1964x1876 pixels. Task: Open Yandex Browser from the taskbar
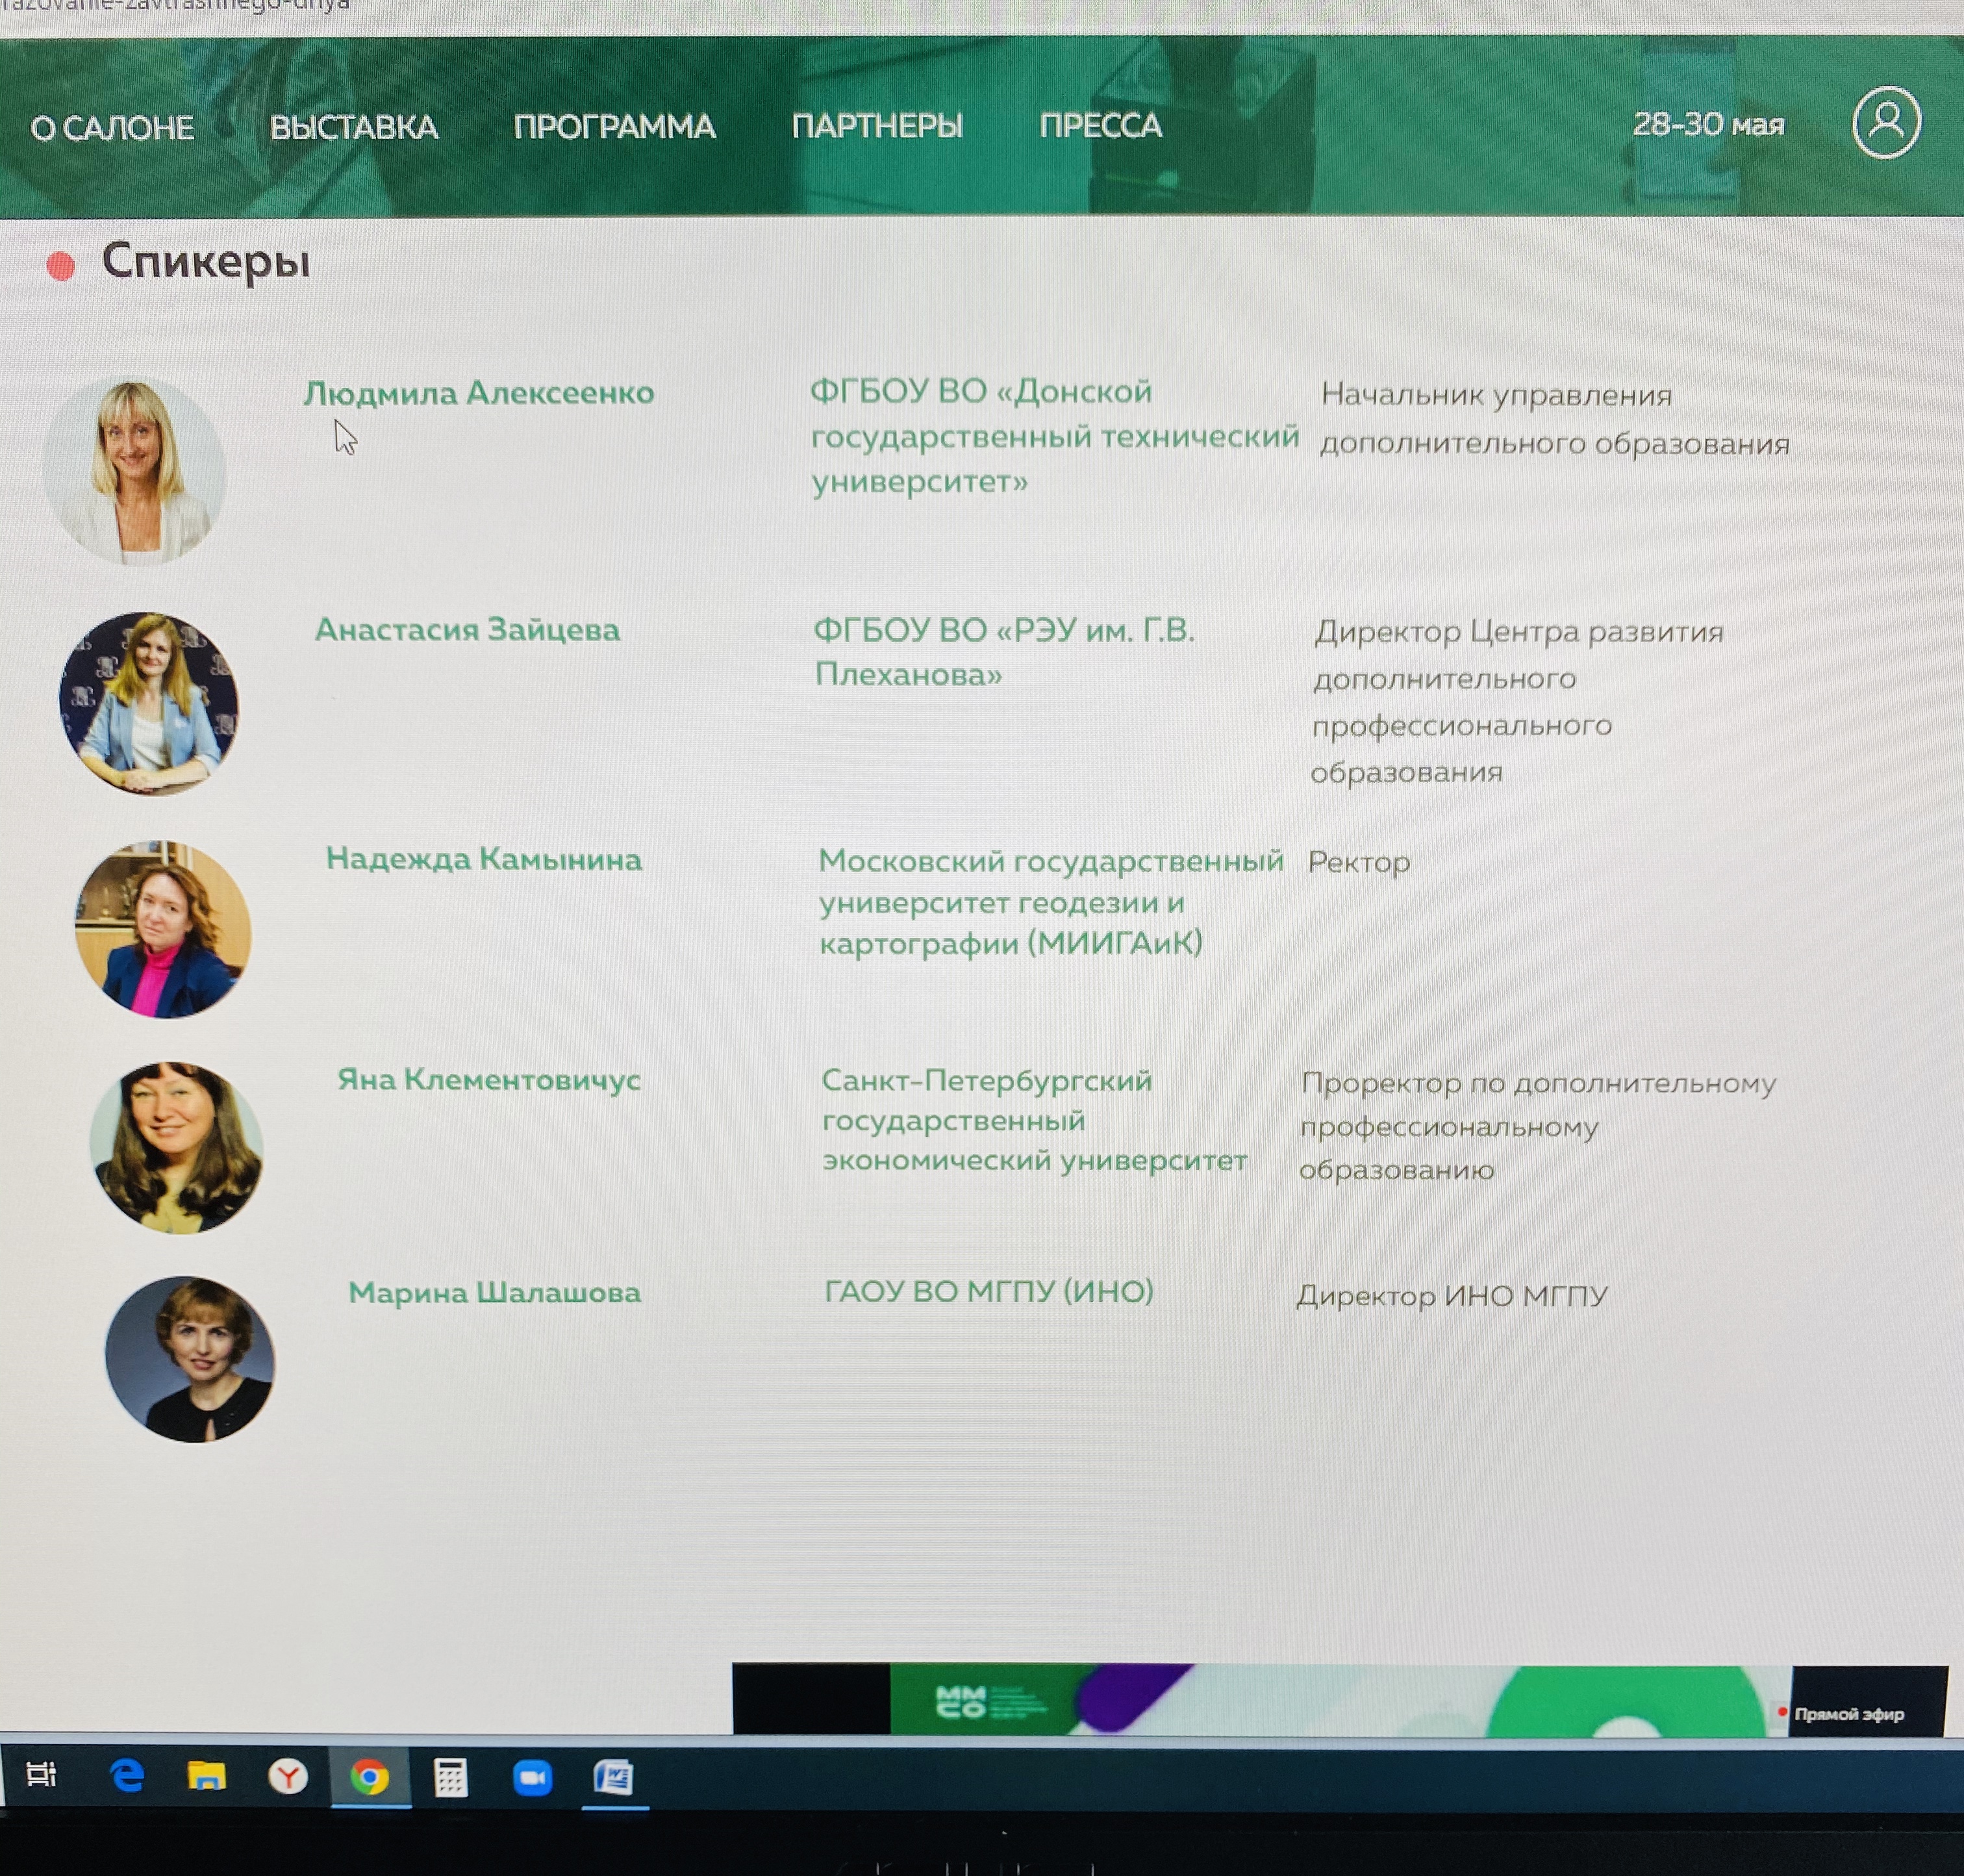tap(288, 1777)
